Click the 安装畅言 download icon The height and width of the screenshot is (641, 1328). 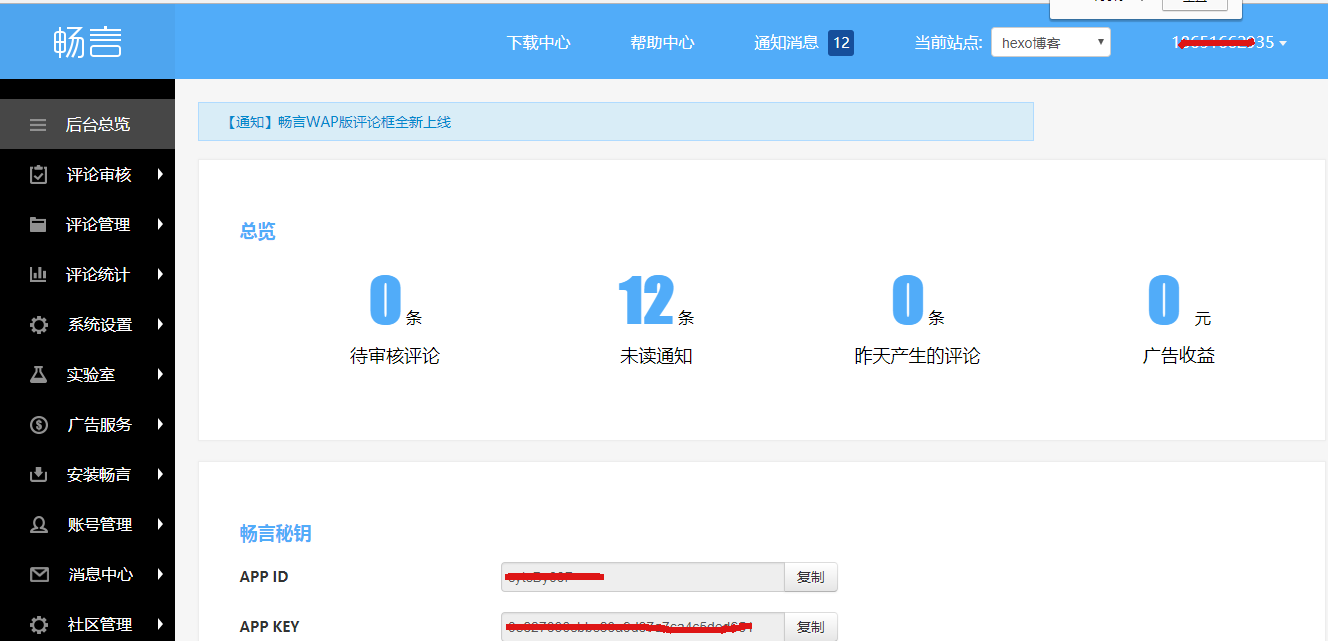pyautogui.click(x=38, y=474)
